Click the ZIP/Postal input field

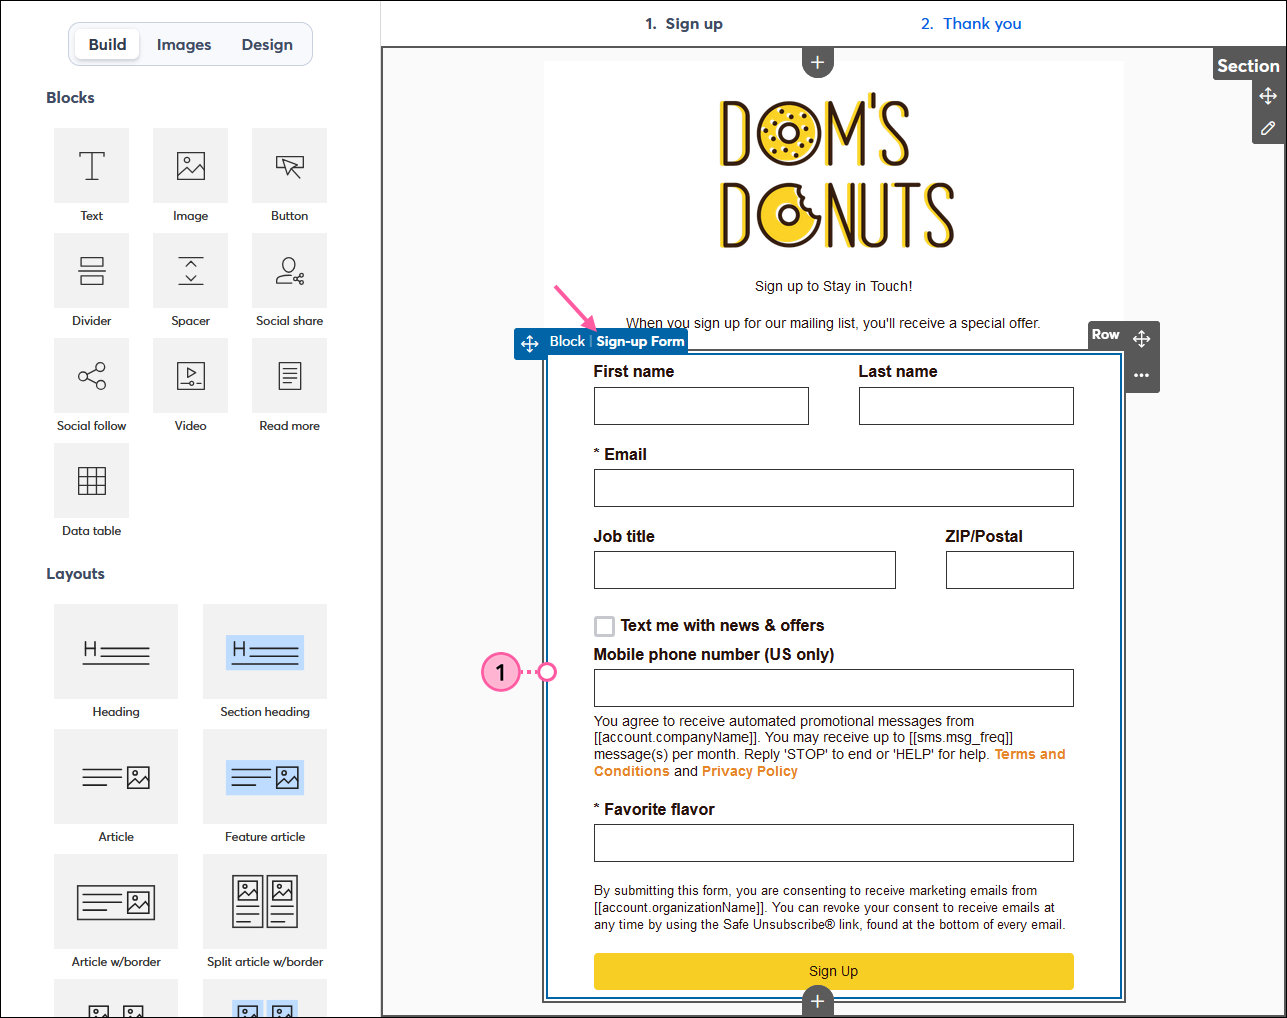pos(1010,570)
